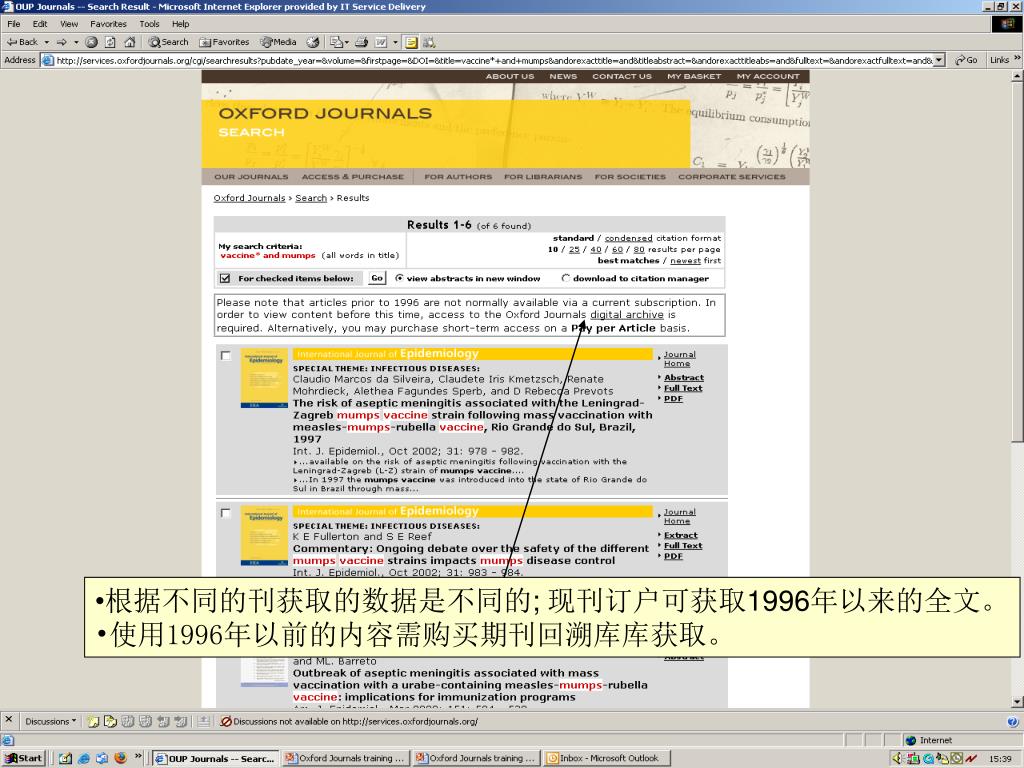This screenshot has width=1024, height=768.
Task: Open the Search pane toolbar button
Action: click(168, 42)
